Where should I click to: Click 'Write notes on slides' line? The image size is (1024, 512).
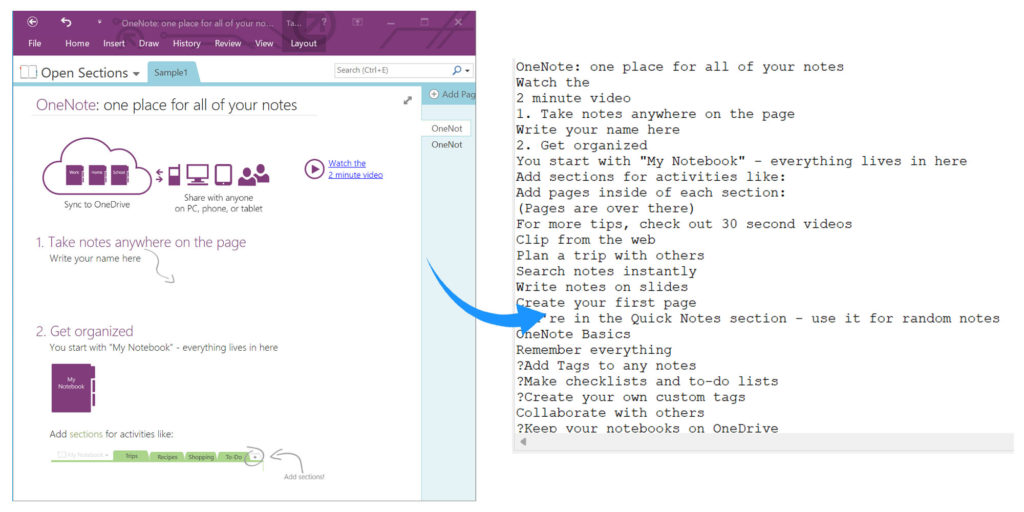click(602, 287)
